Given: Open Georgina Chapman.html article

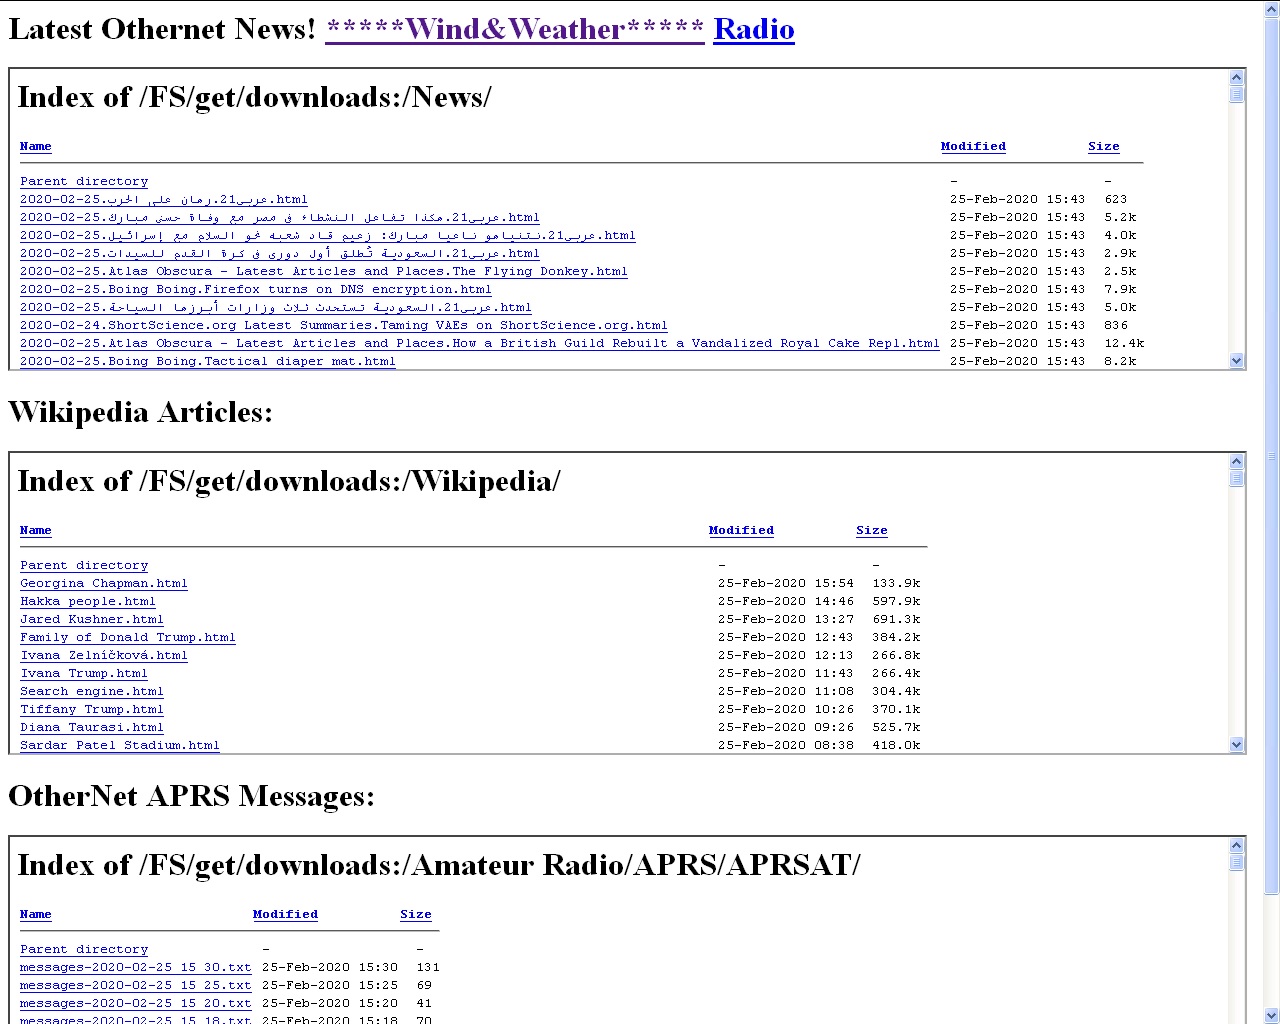Looking at the screenshot, I should tap(104, 583).
